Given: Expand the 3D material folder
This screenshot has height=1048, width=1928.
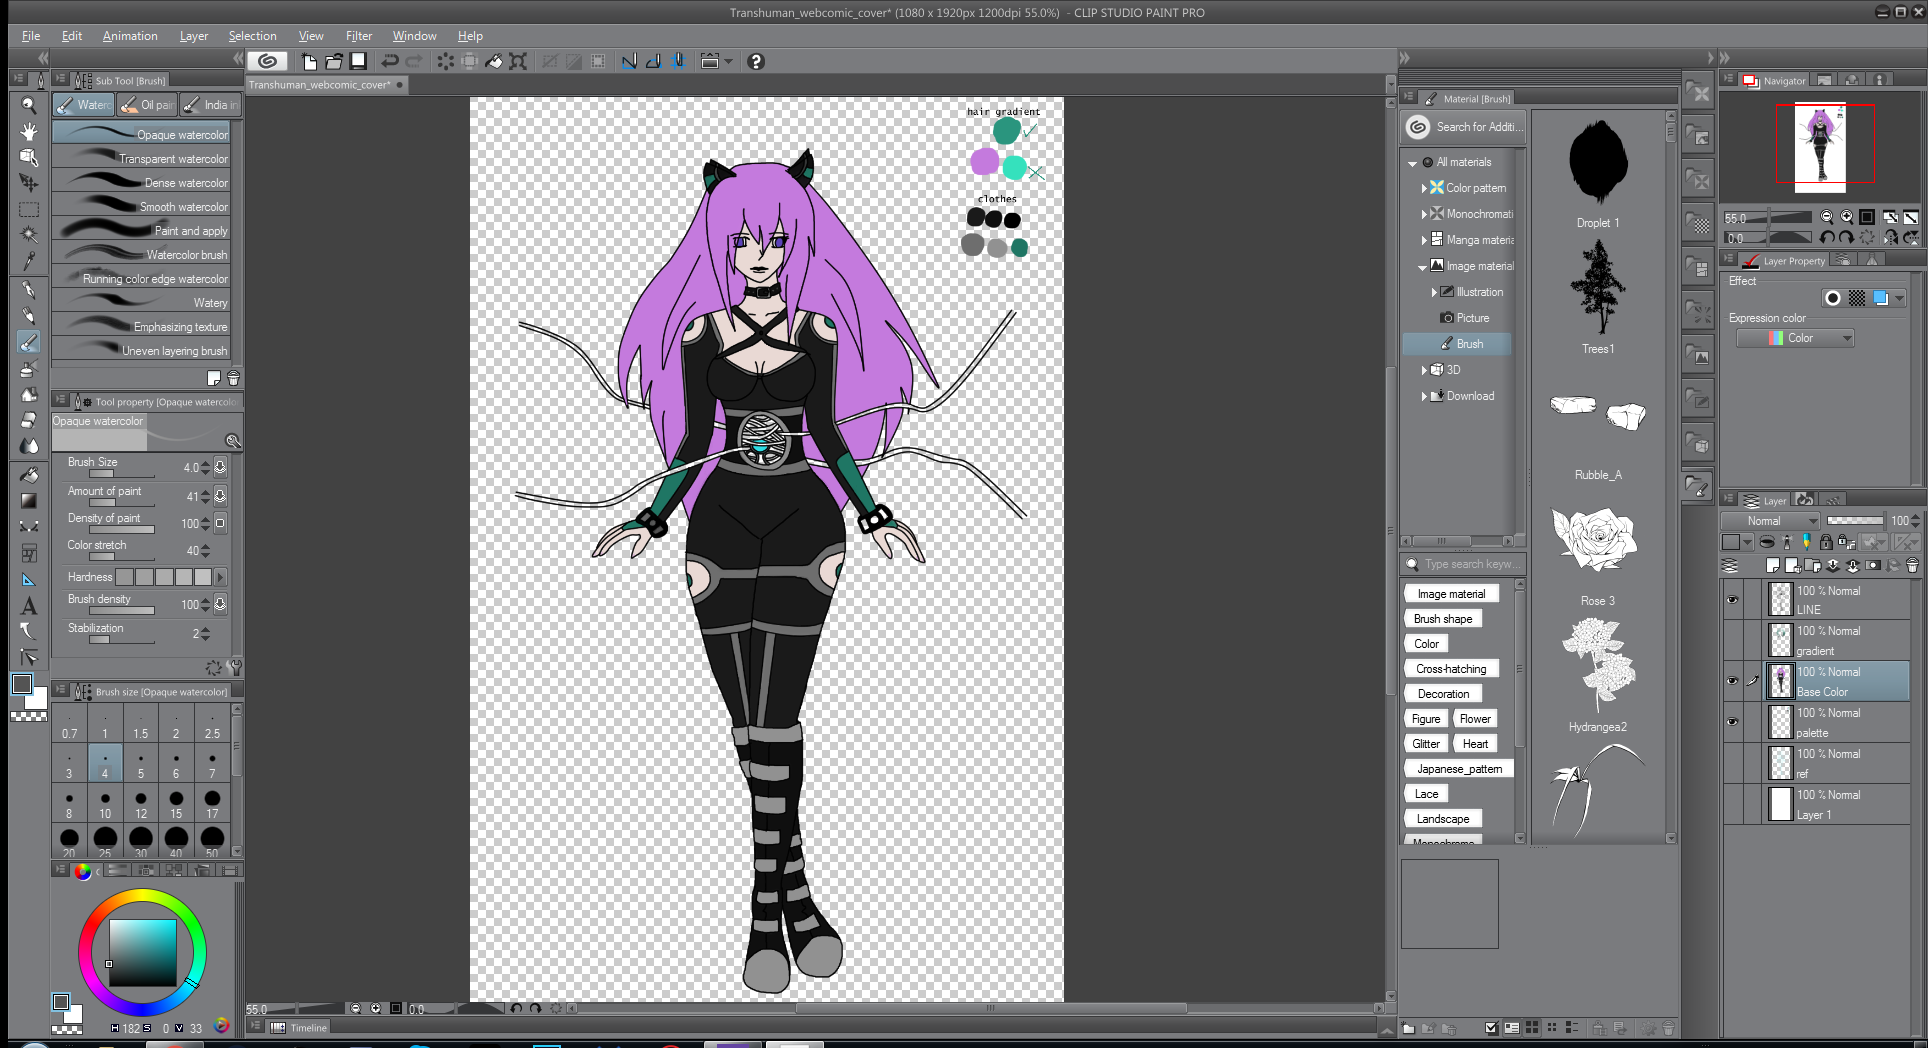Looking at the screenshot, I should [1424, 370].
